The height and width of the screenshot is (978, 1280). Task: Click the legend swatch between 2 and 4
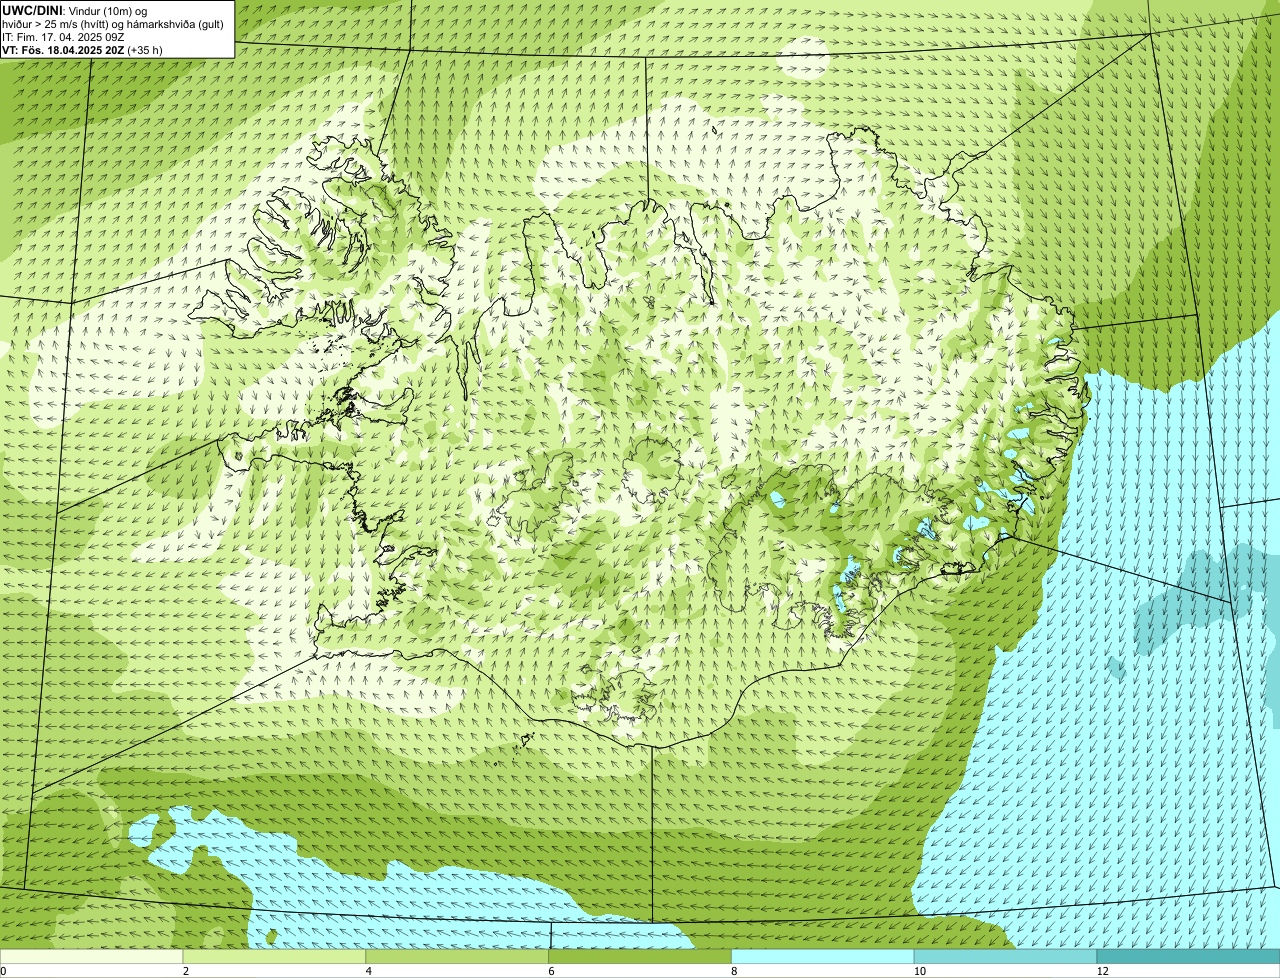tap(275, 957)
